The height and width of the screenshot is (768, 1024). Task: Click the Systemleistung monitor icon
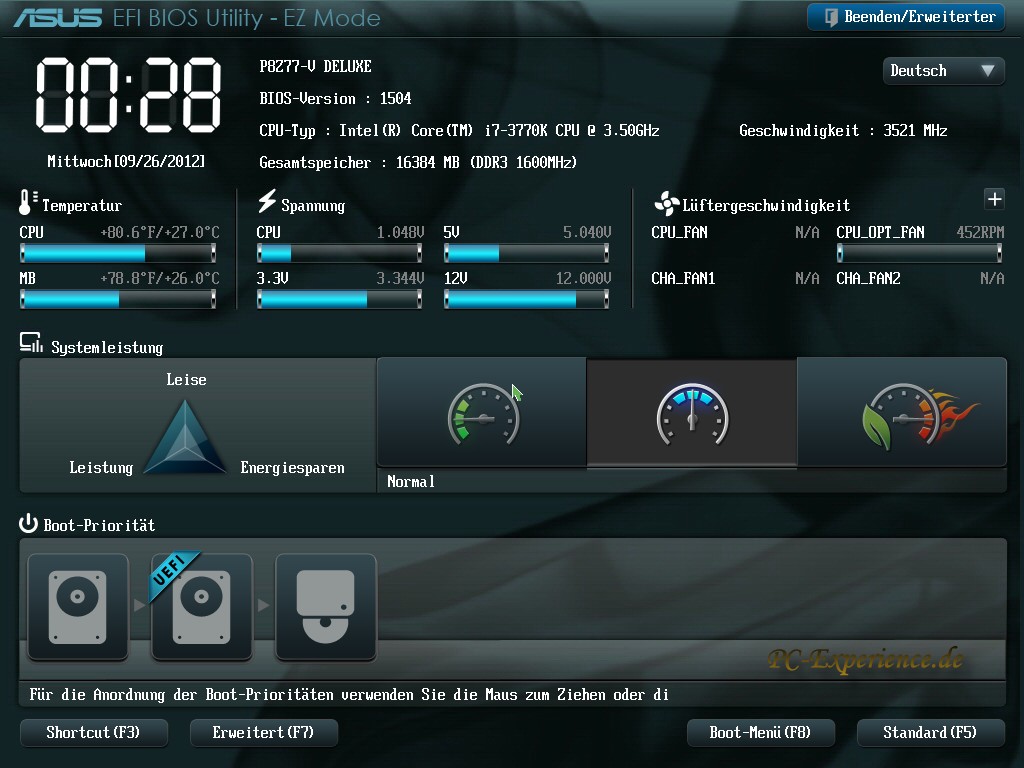31,345
